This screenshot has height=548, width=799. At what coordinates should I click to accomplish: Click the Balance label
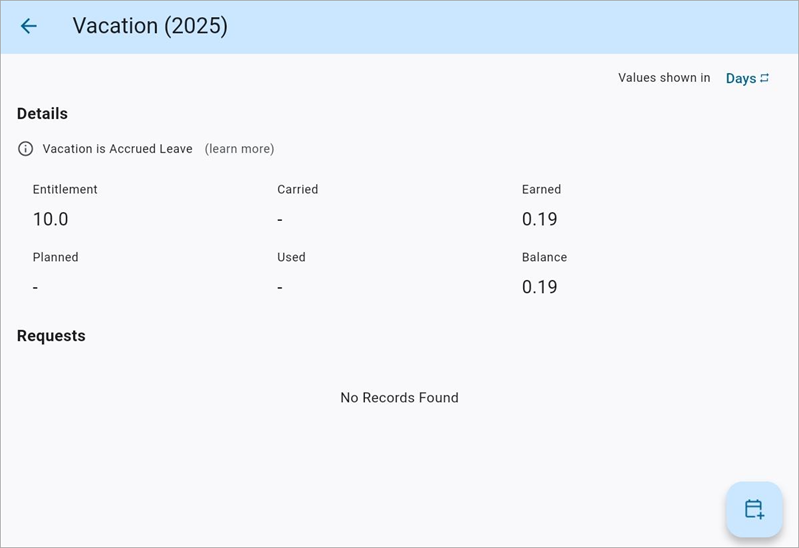click(x=544, y=257)
